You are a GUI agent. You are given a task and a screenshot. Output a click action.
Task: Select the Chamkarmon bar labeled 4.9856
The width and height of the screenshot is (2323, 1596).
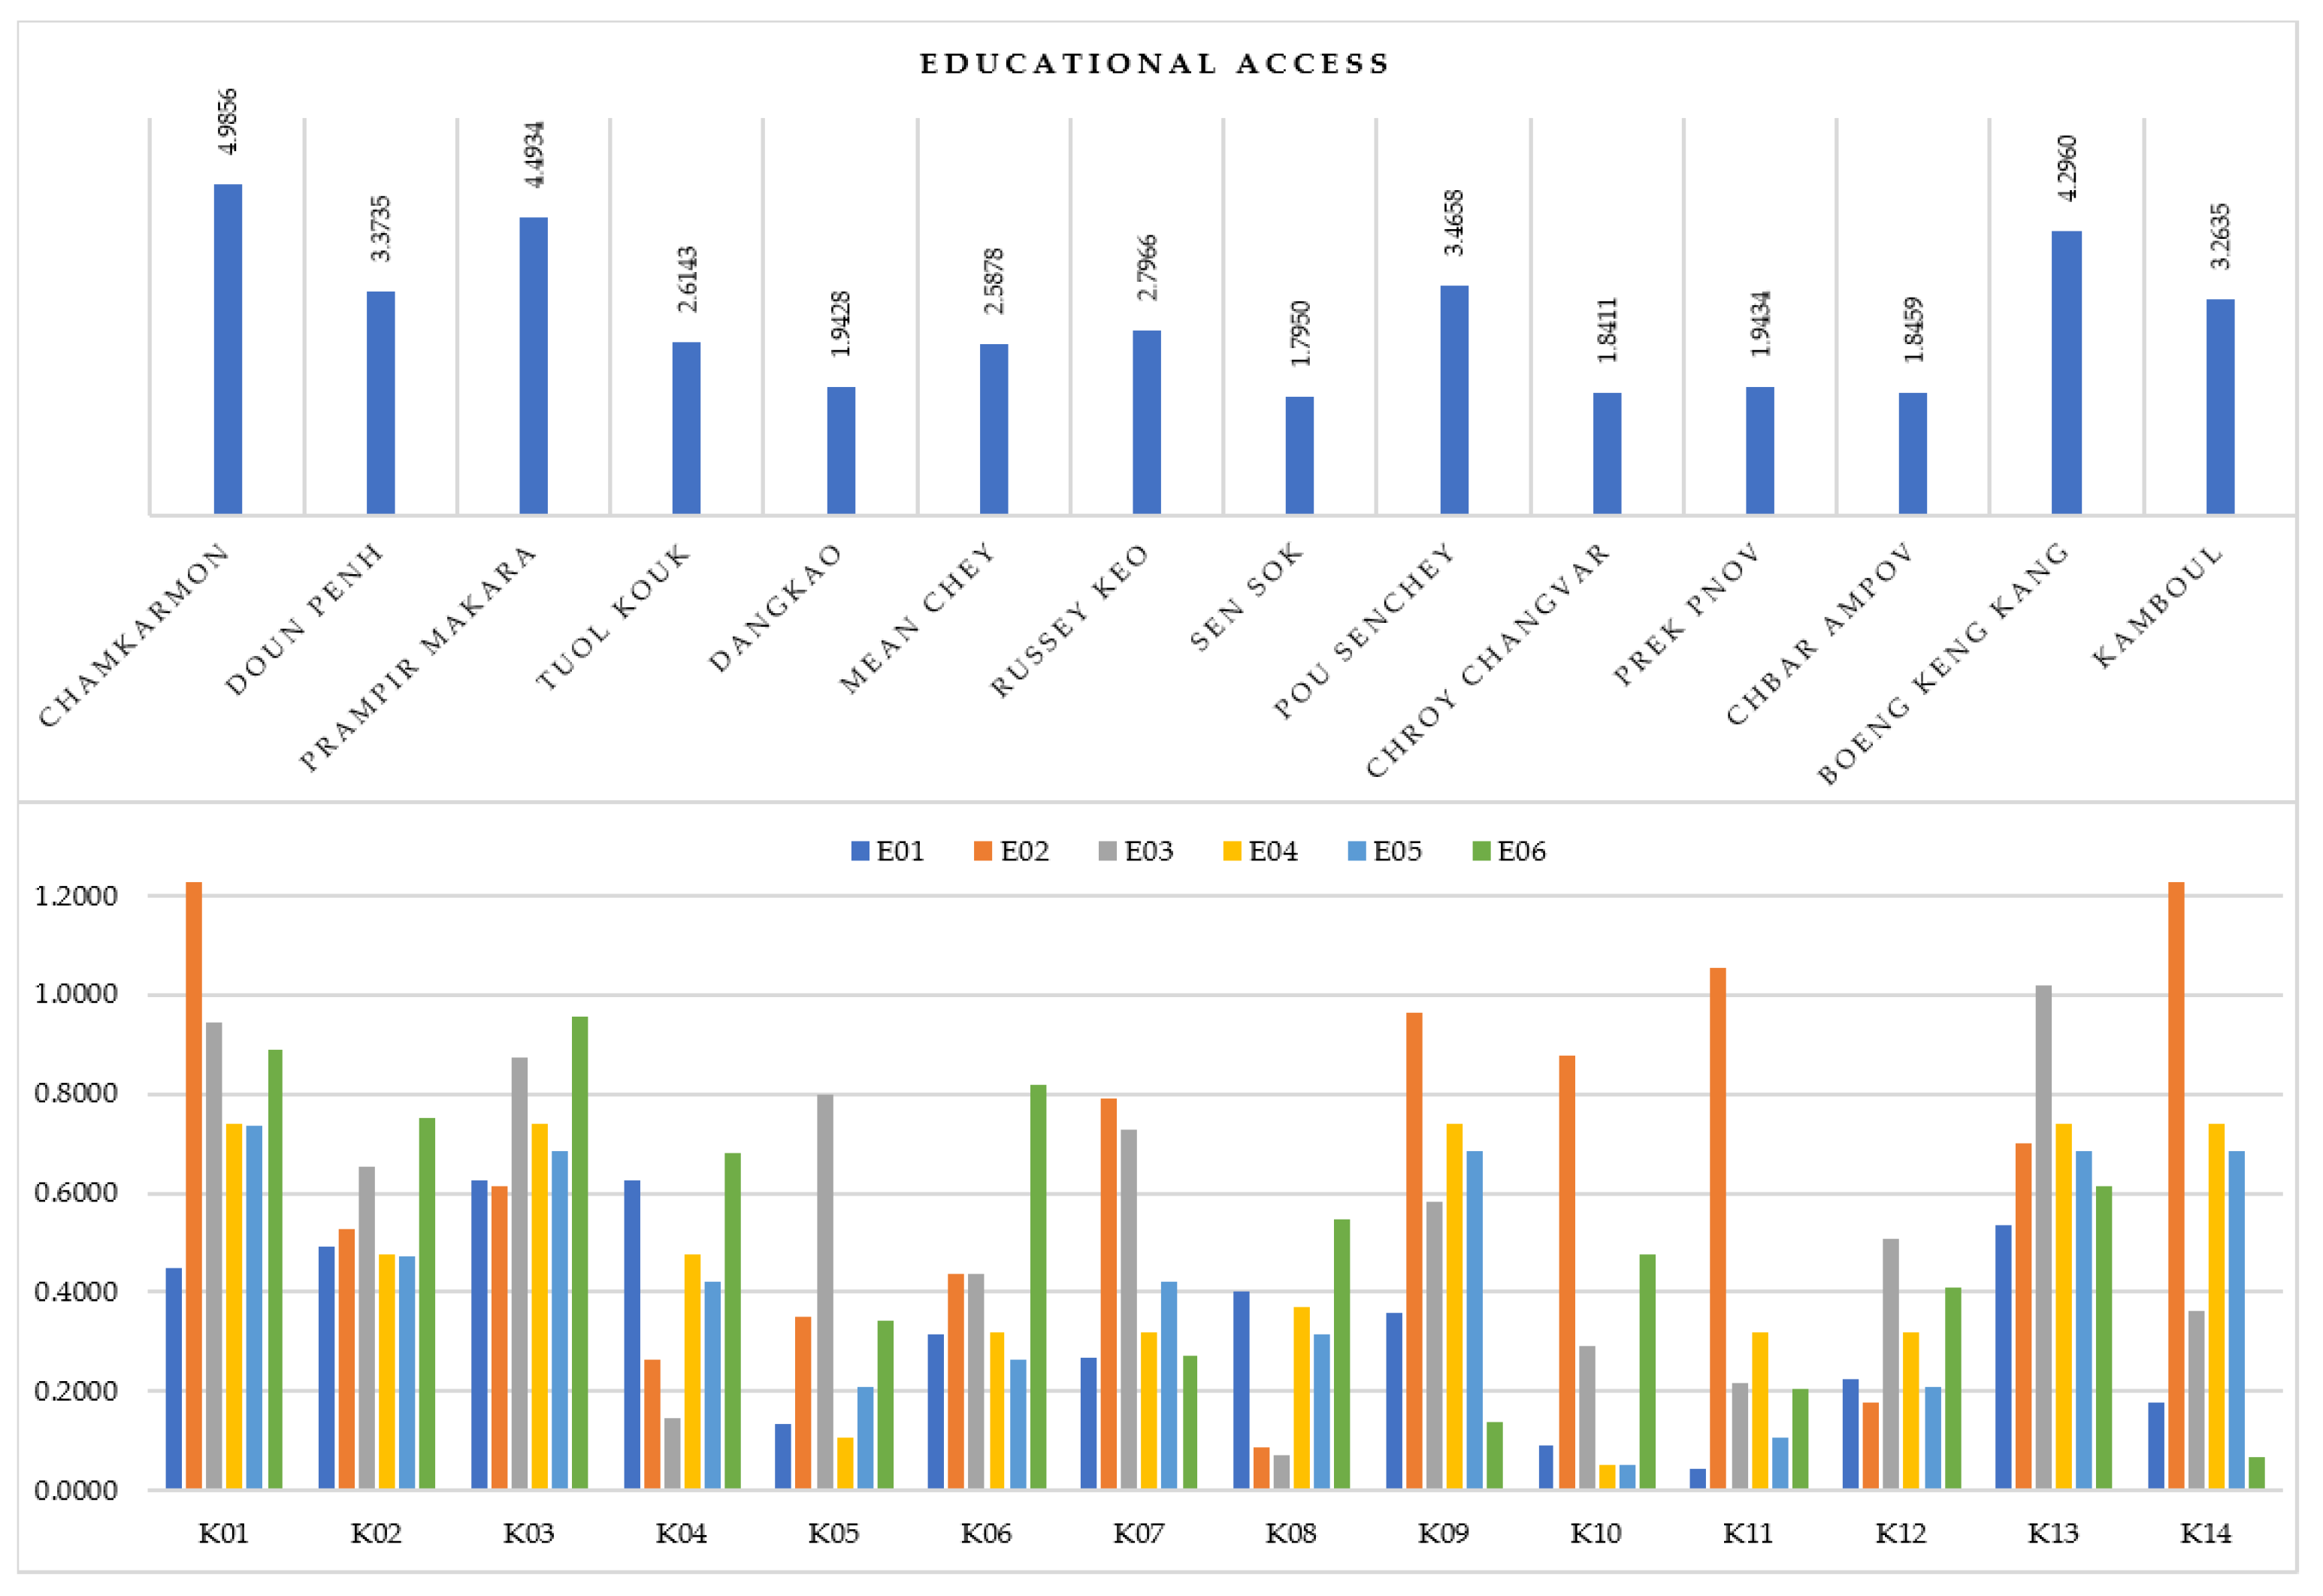pos(228,350)
